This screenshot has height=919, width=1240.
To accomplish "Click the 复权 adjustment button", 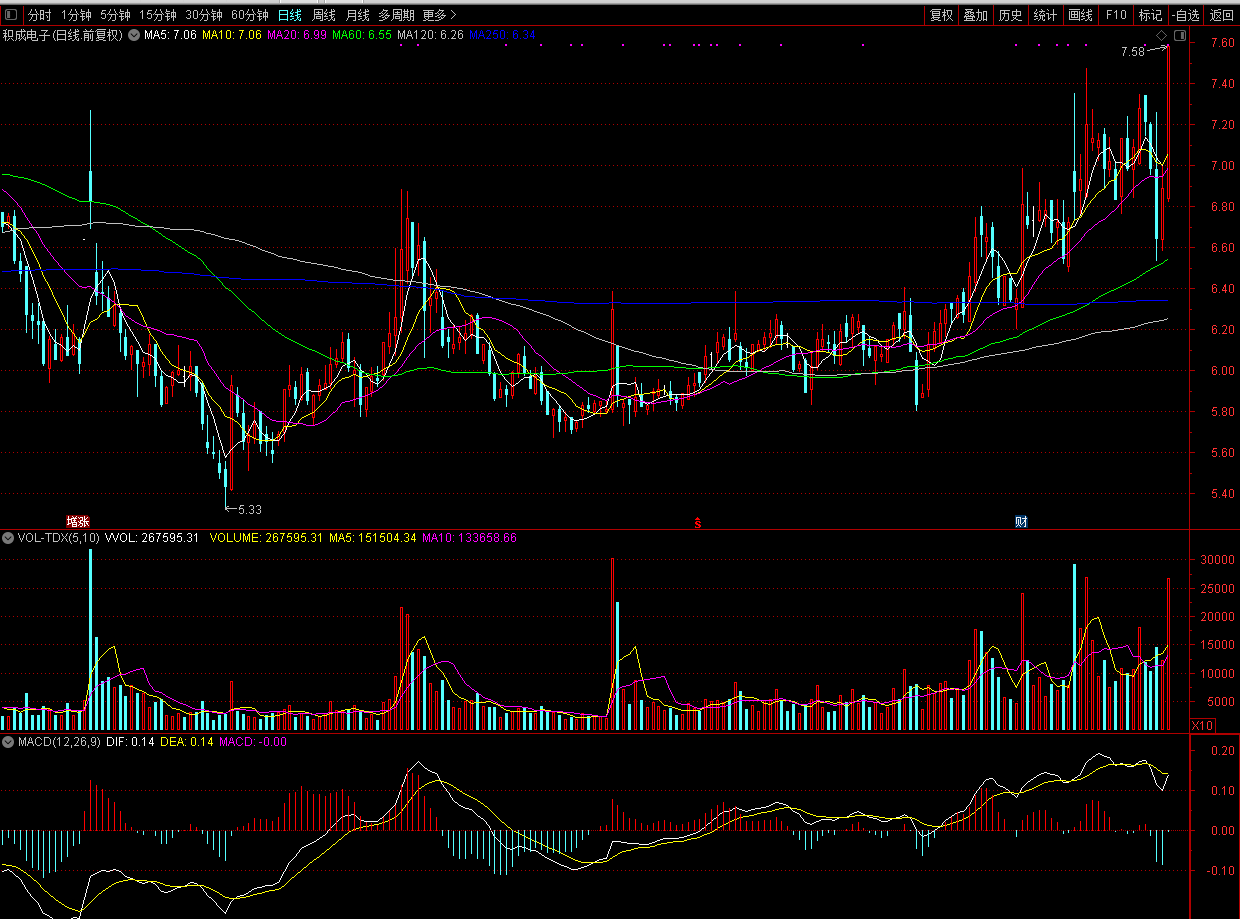I will (x=941, y=15).
